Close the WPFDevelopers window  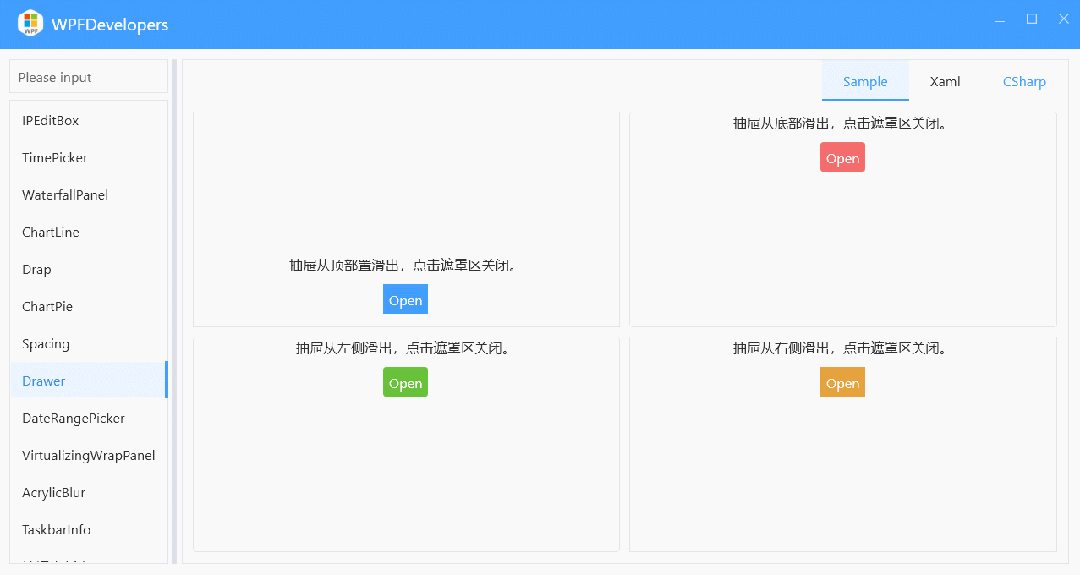click(1063, 19)
